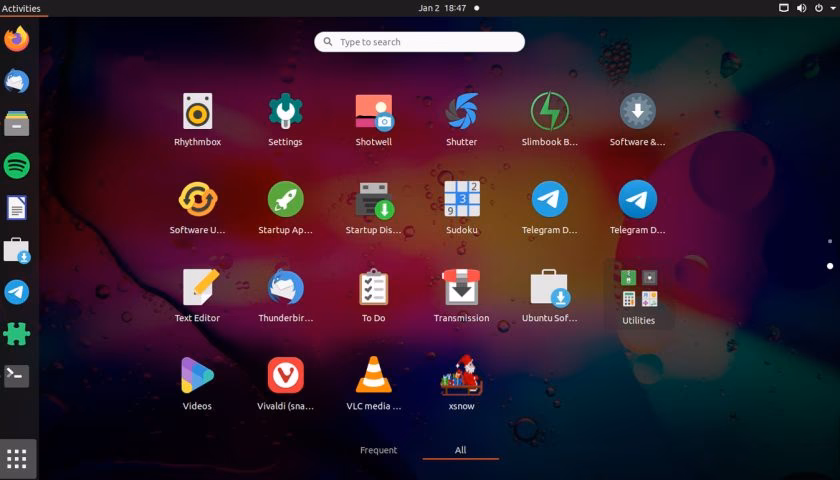
Task: Open the volume indicator in top bar
Action: (801, 8)
